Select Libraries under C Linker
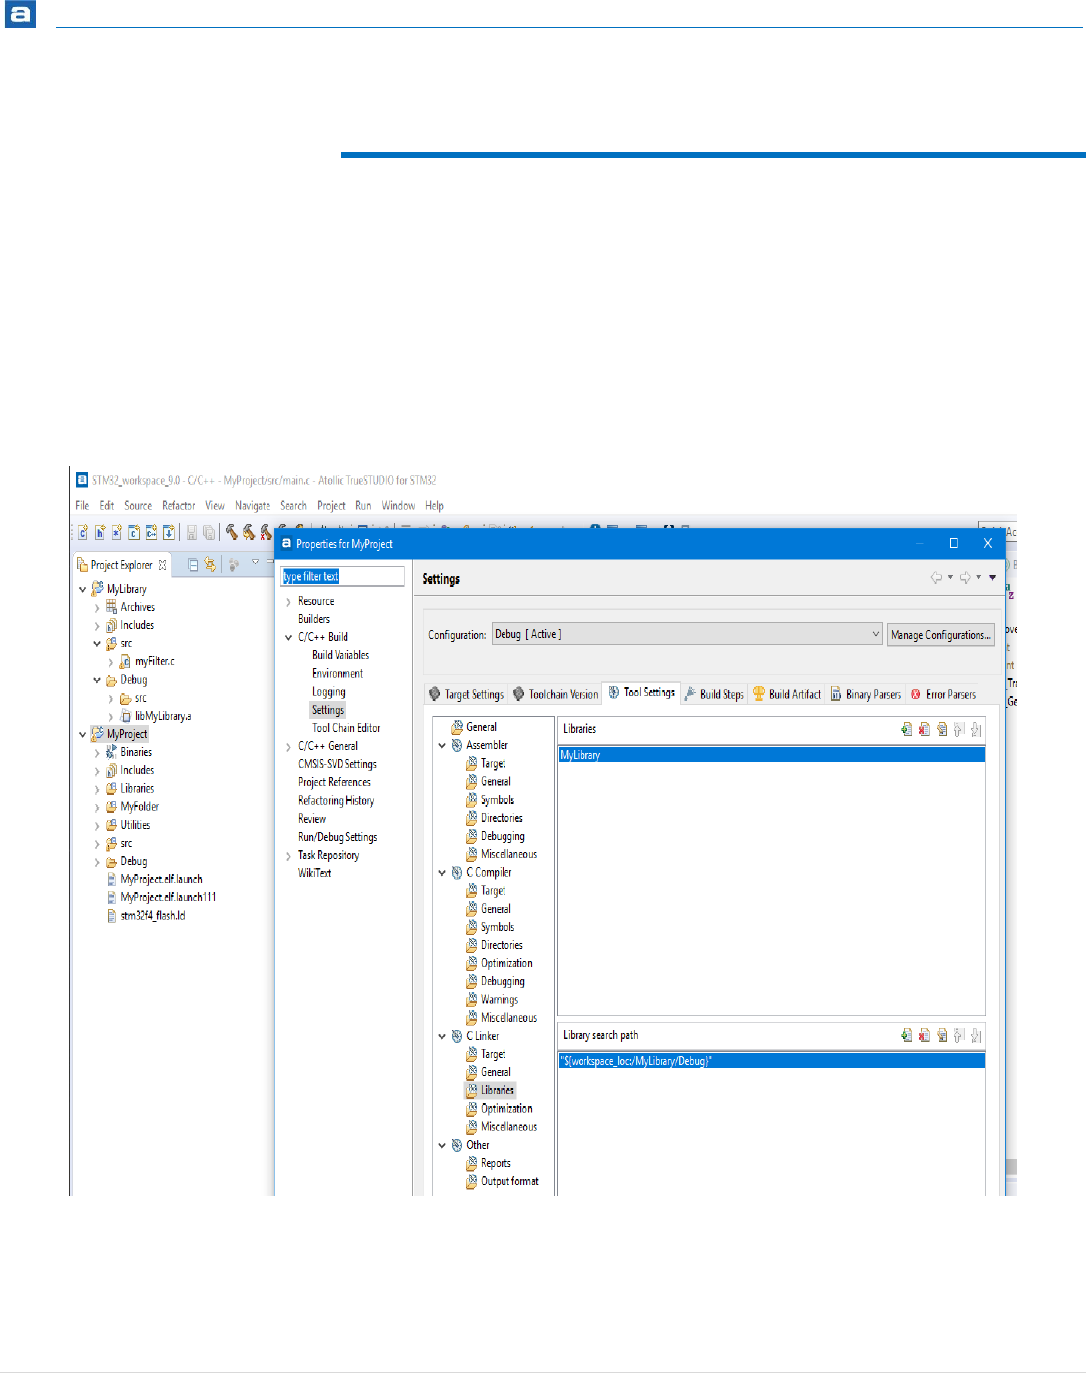The width and height of the screenshot is (1086, 1373). (x=490, y=1090)
